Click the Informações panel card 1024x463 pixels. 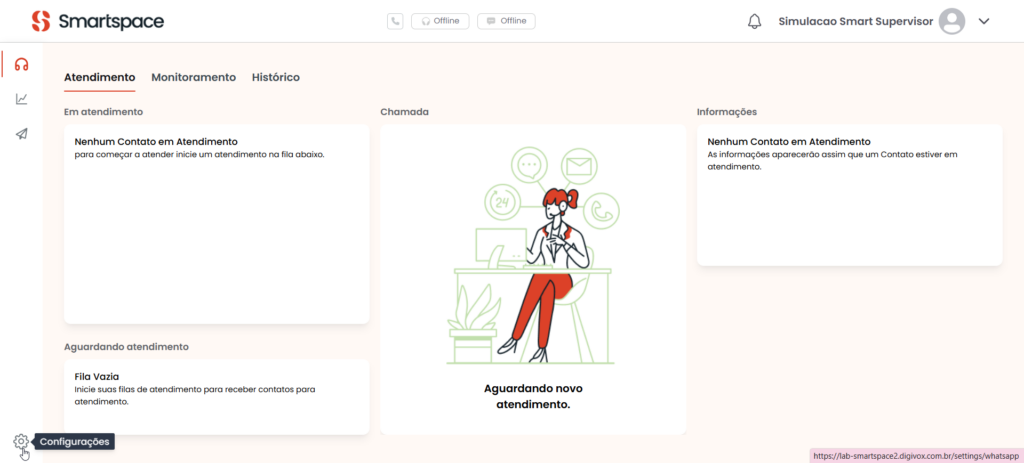[849, 195]
